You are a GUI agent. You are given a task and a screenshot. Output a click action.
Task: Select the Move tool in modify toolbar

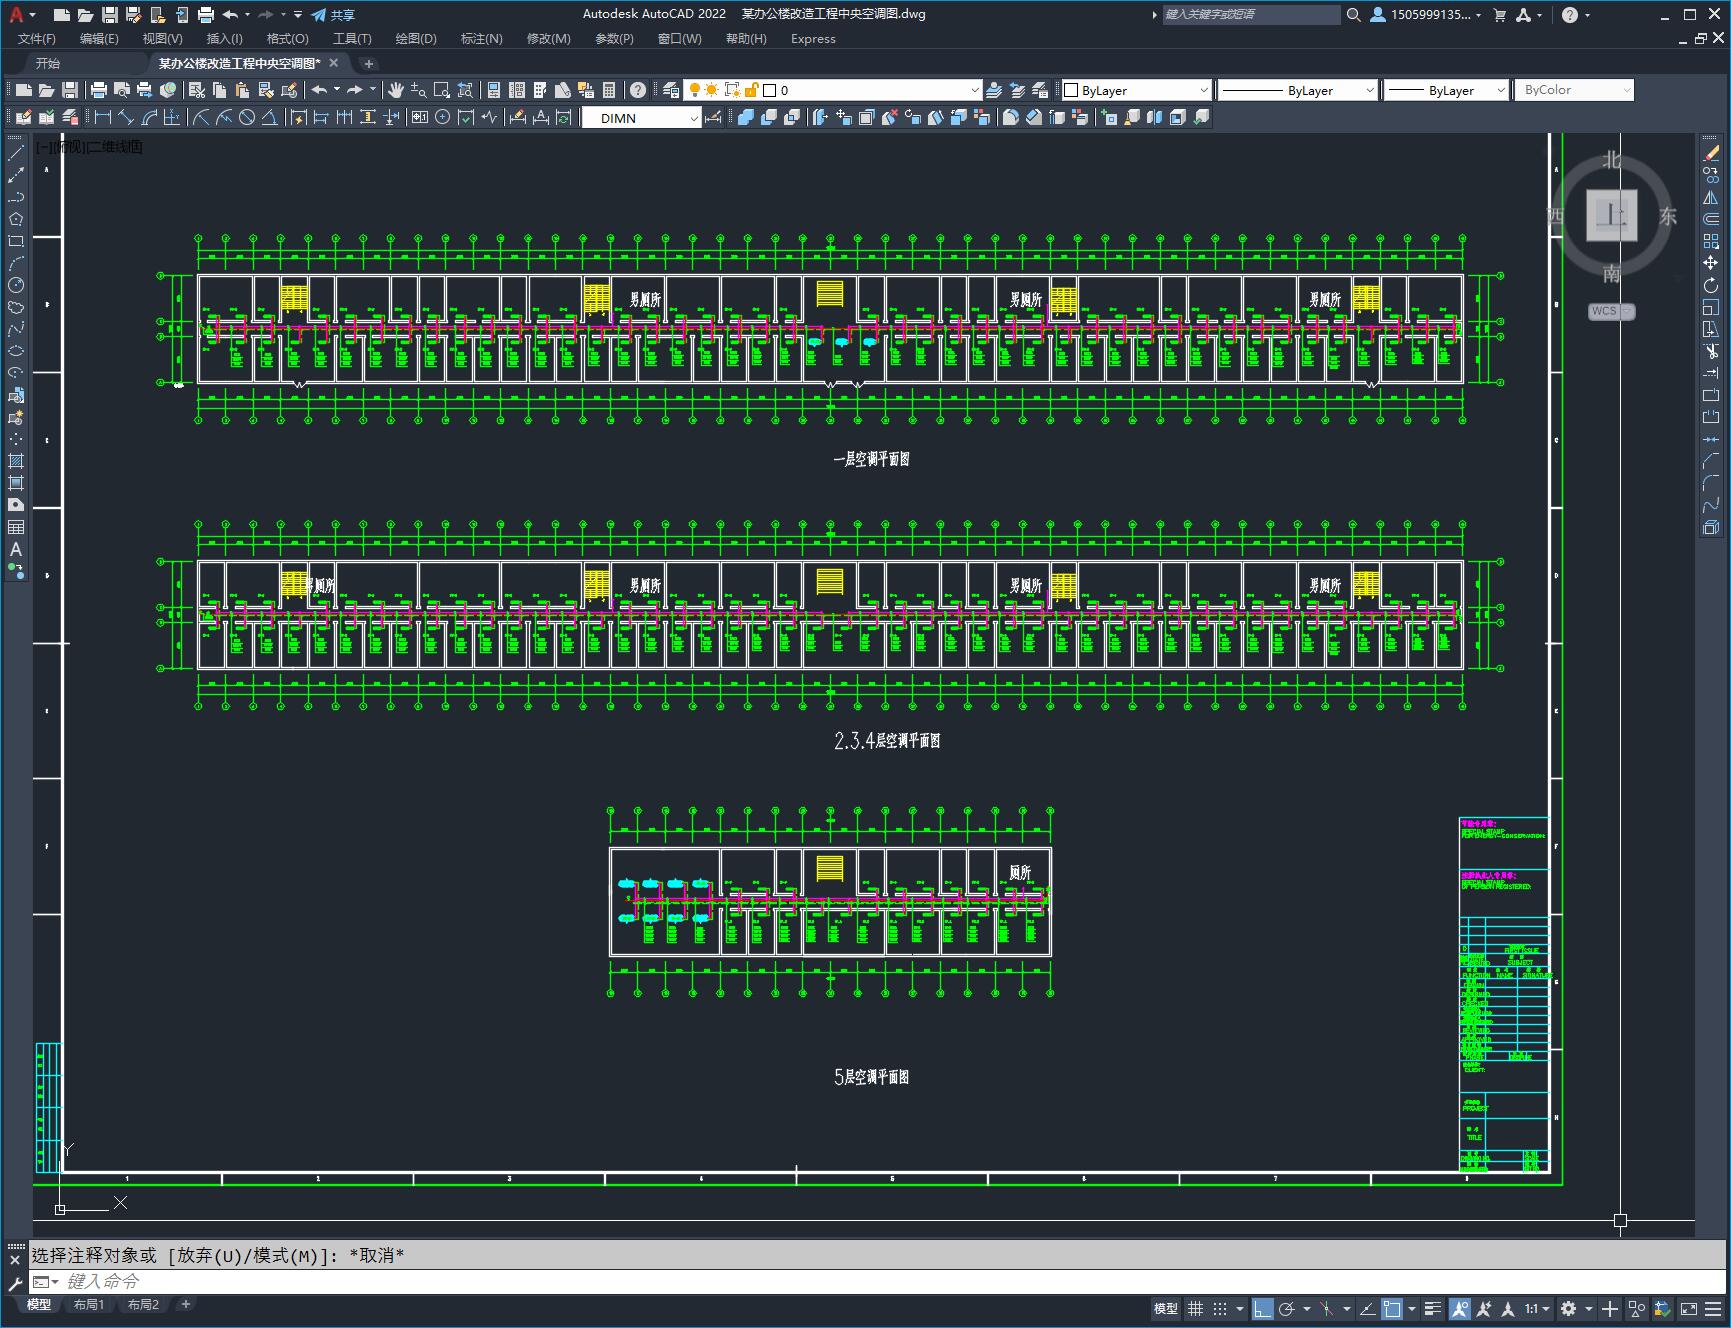[x=1711, y=263]
